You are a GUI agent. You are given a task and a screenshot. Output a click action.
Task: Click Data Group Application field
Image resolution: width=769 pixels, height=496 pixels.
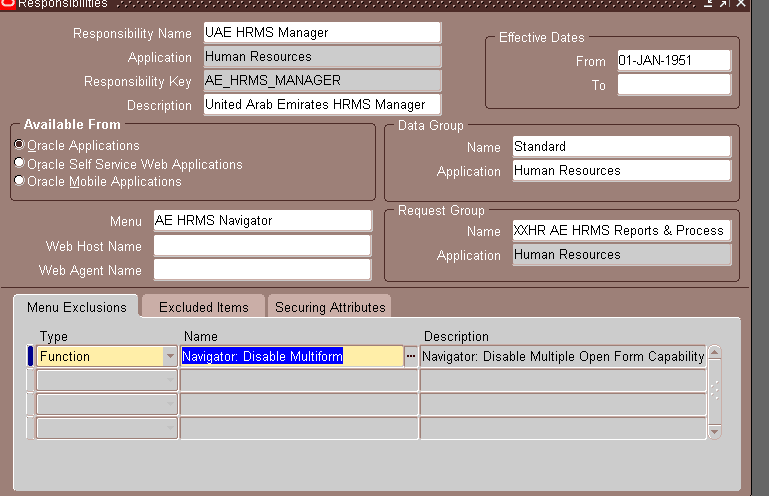click(x=621, y=171)
